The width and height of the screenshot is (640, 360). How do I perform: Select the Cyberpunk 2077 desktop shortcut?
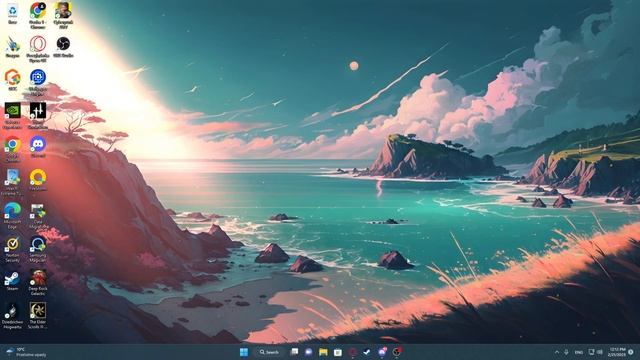pyautogui.click(x=63, y=16)
